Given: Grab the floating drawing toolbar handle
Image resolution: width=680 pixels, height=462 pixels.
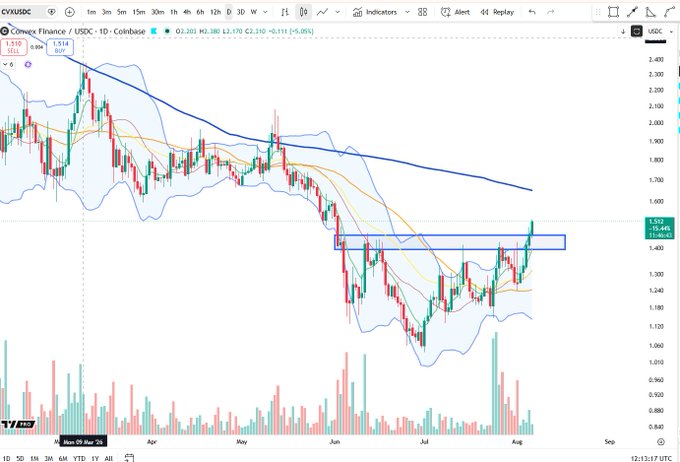Looking at the screenshot, I should click(x=598, y=12).
